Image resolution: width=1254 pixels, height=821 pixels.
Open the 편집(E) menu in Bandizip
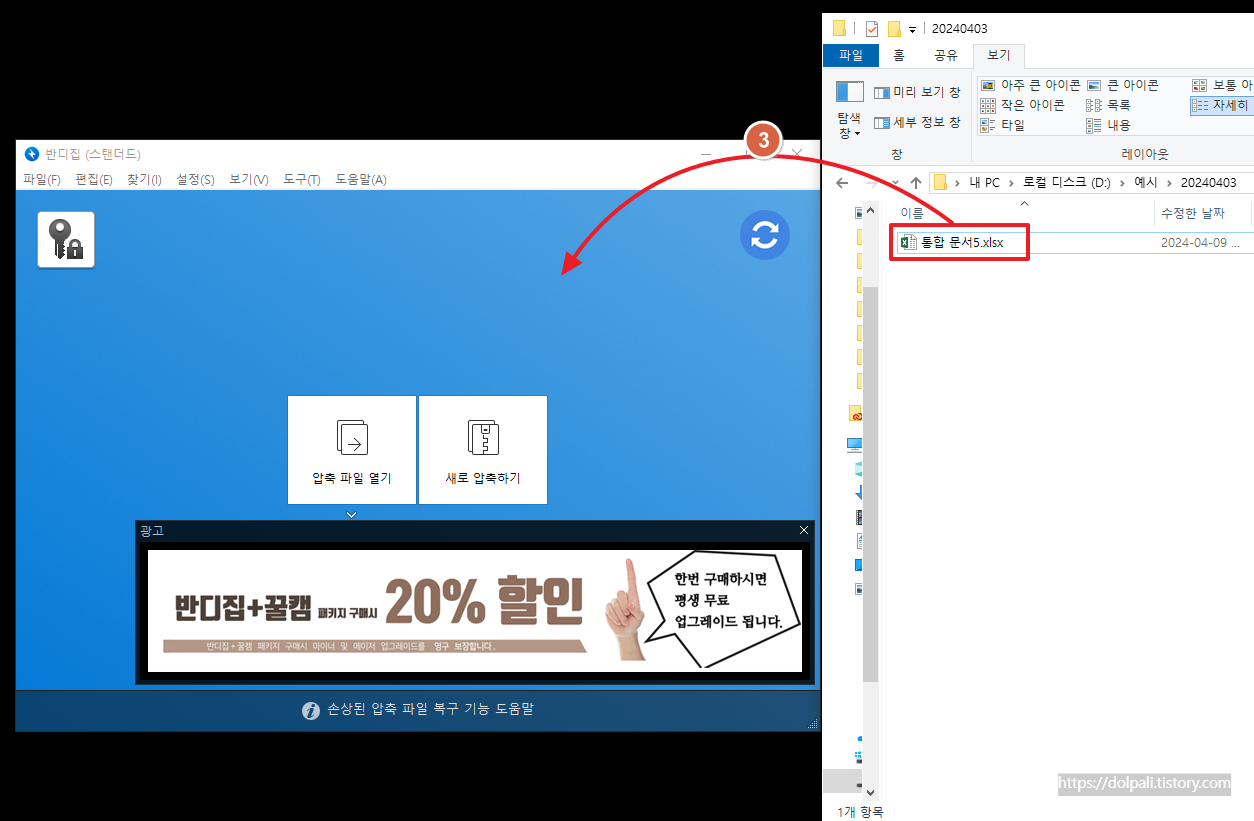coord(94,180)
